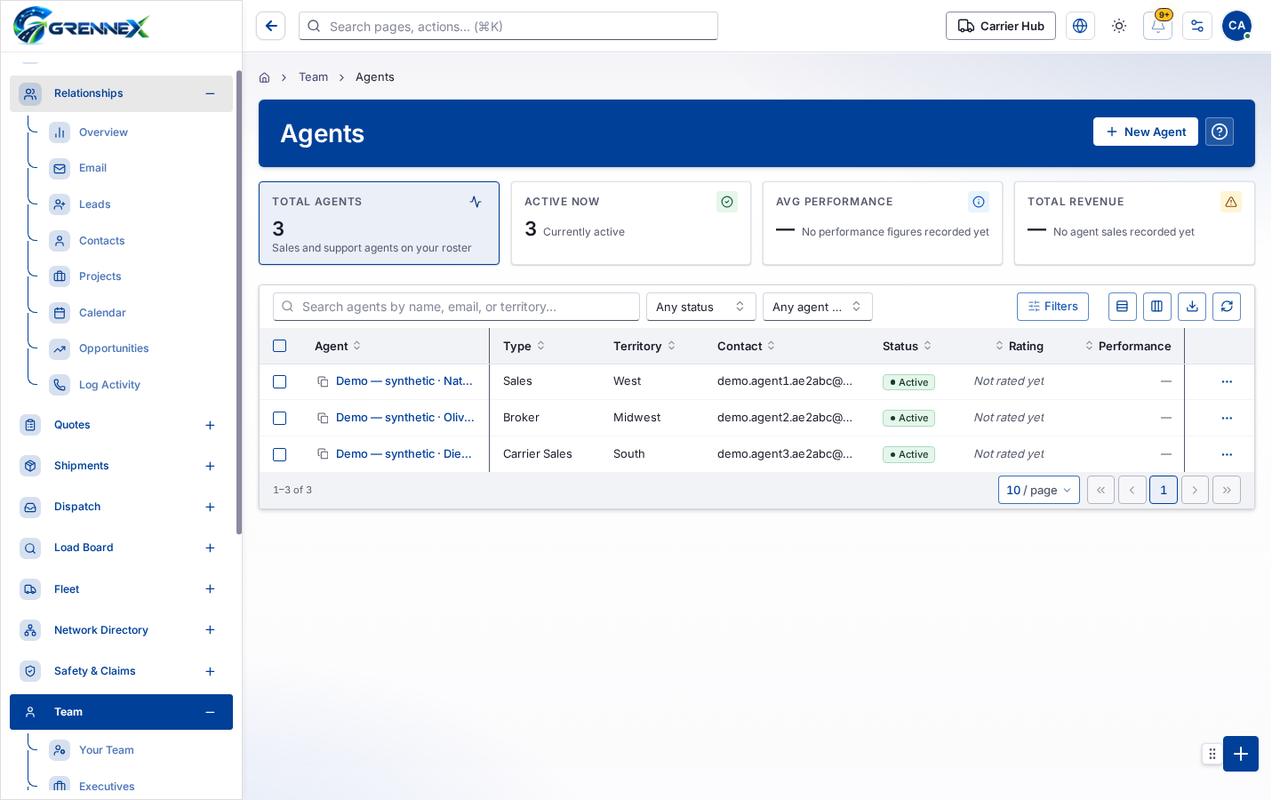The height and width of the screenshot is (800, 1280).
Task: Open the column layout icon
Action: [x=1157, y=307]
